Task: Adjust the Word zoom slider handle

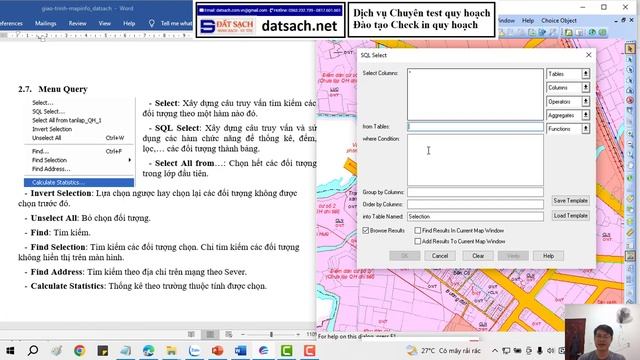Action: pos(271,334)
